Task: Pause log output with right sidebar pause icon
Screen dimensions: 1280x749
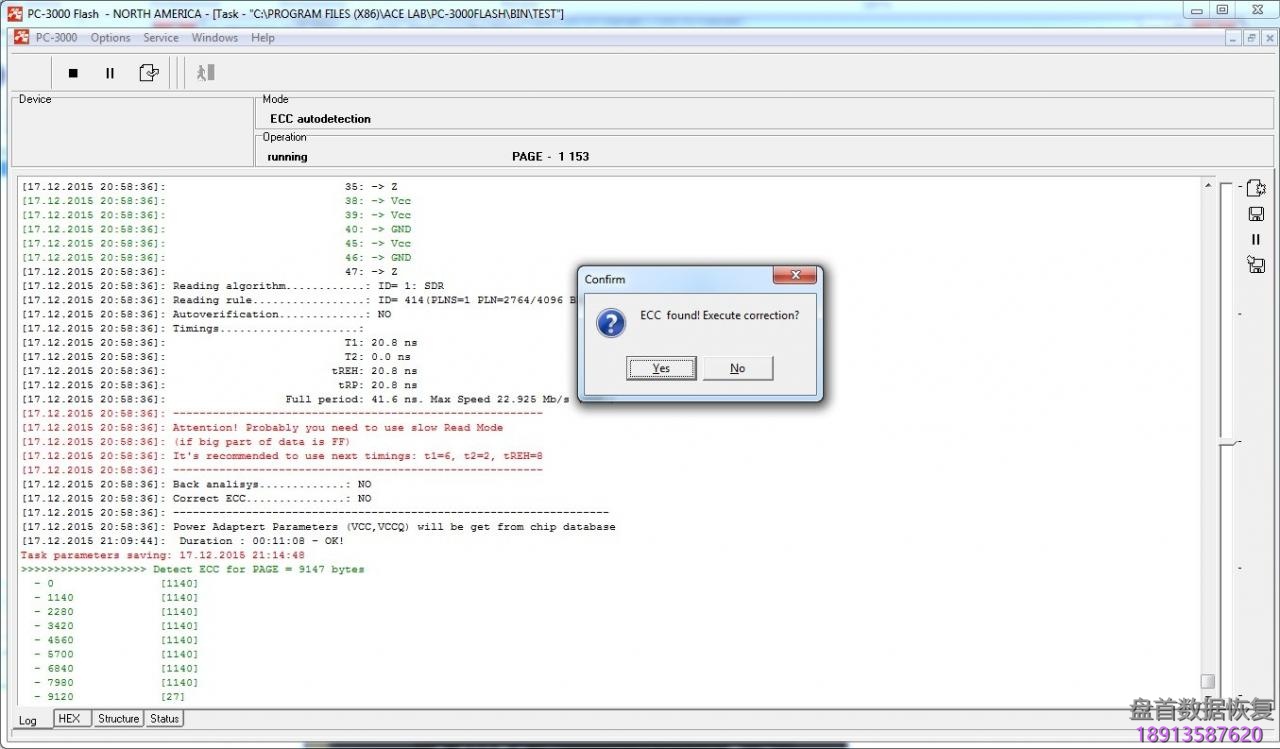Action: [1256, 239]
